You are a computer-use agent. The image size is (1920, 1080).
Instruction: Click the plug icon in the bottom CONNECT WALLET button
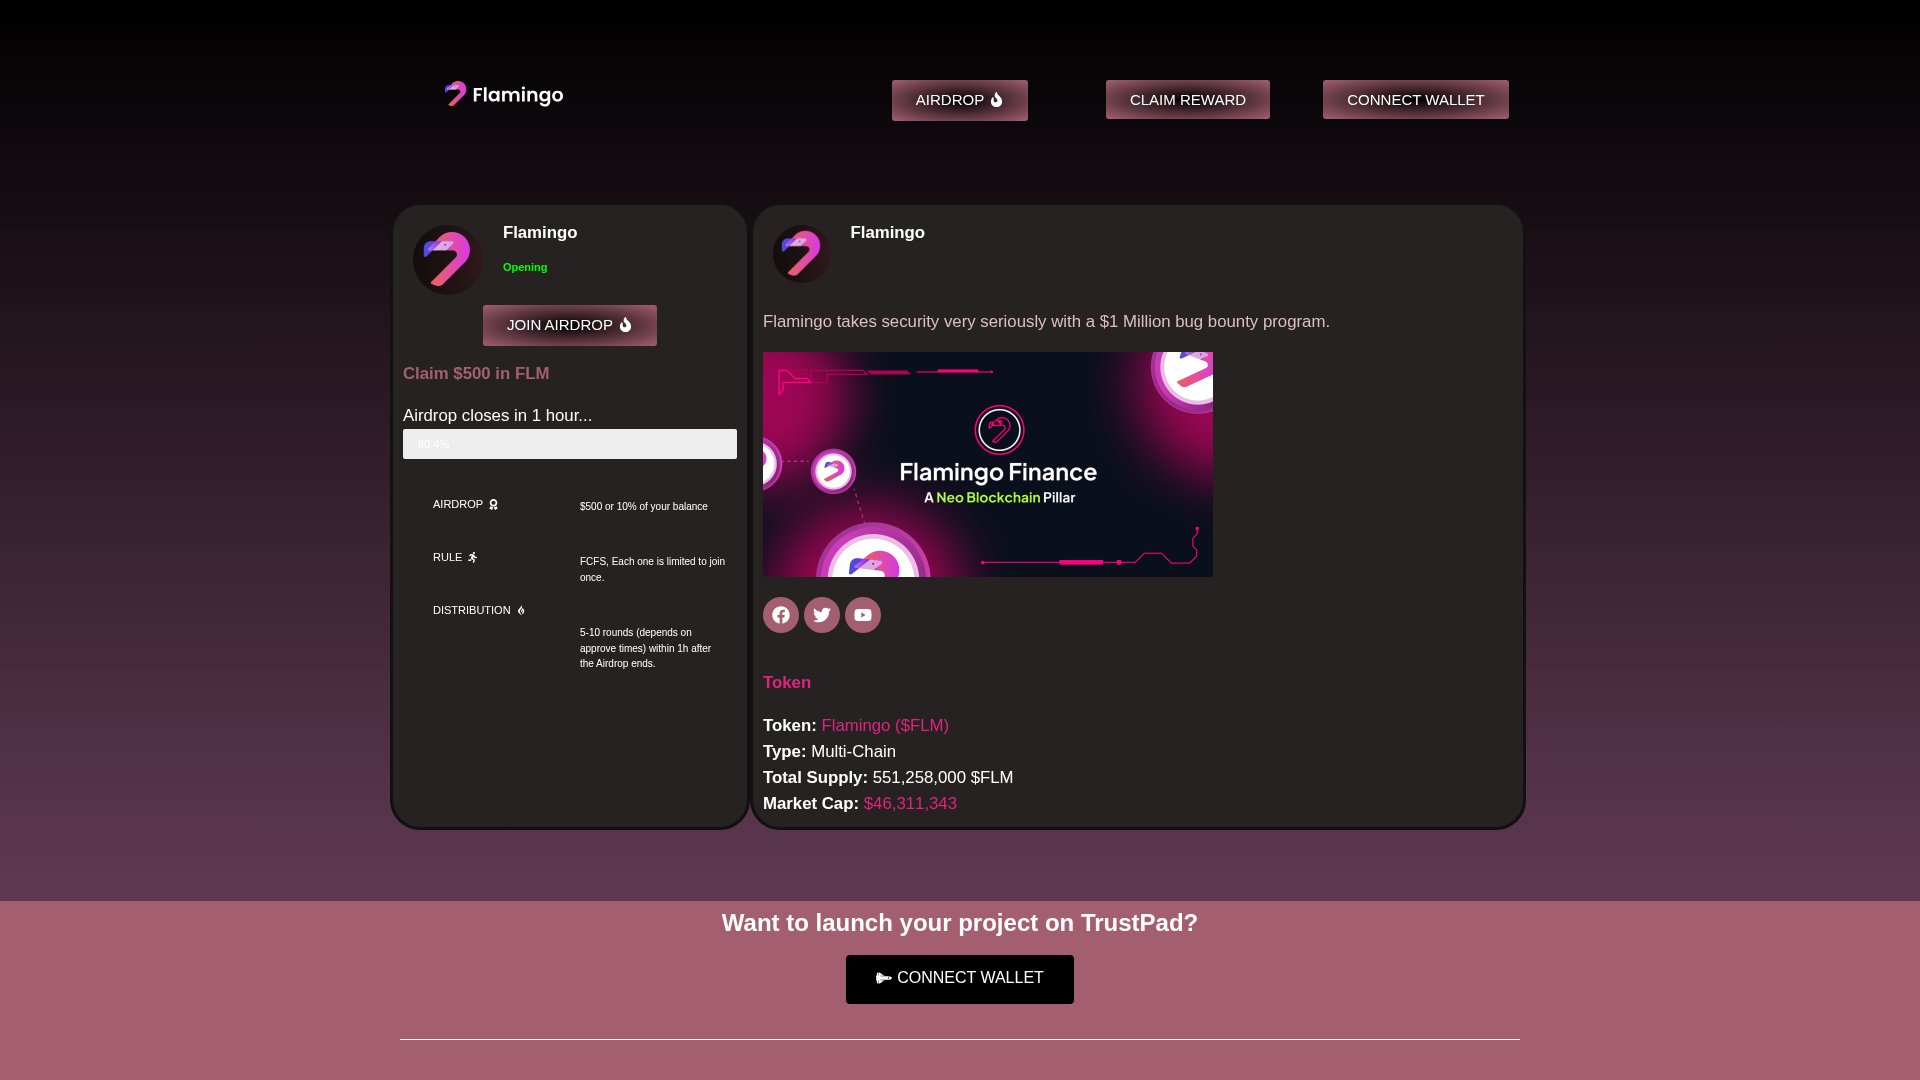tap(884, 978)
